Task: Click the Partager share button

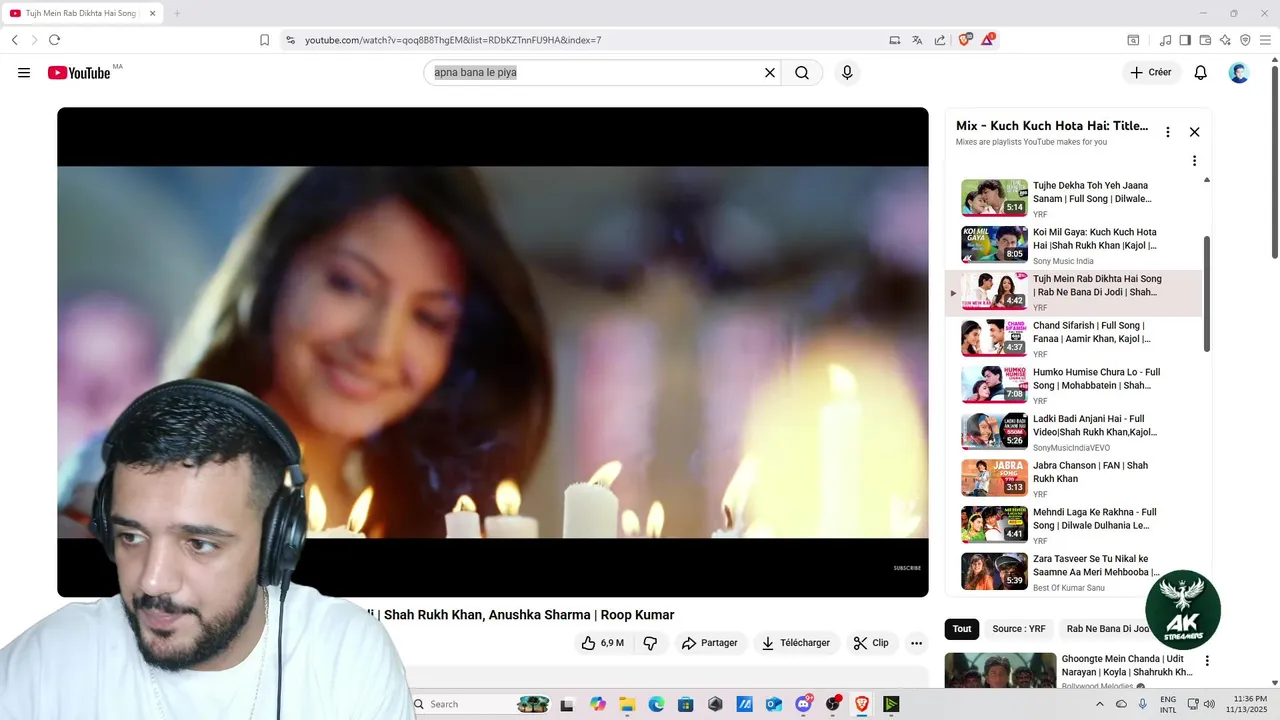Action: (709, 643)
